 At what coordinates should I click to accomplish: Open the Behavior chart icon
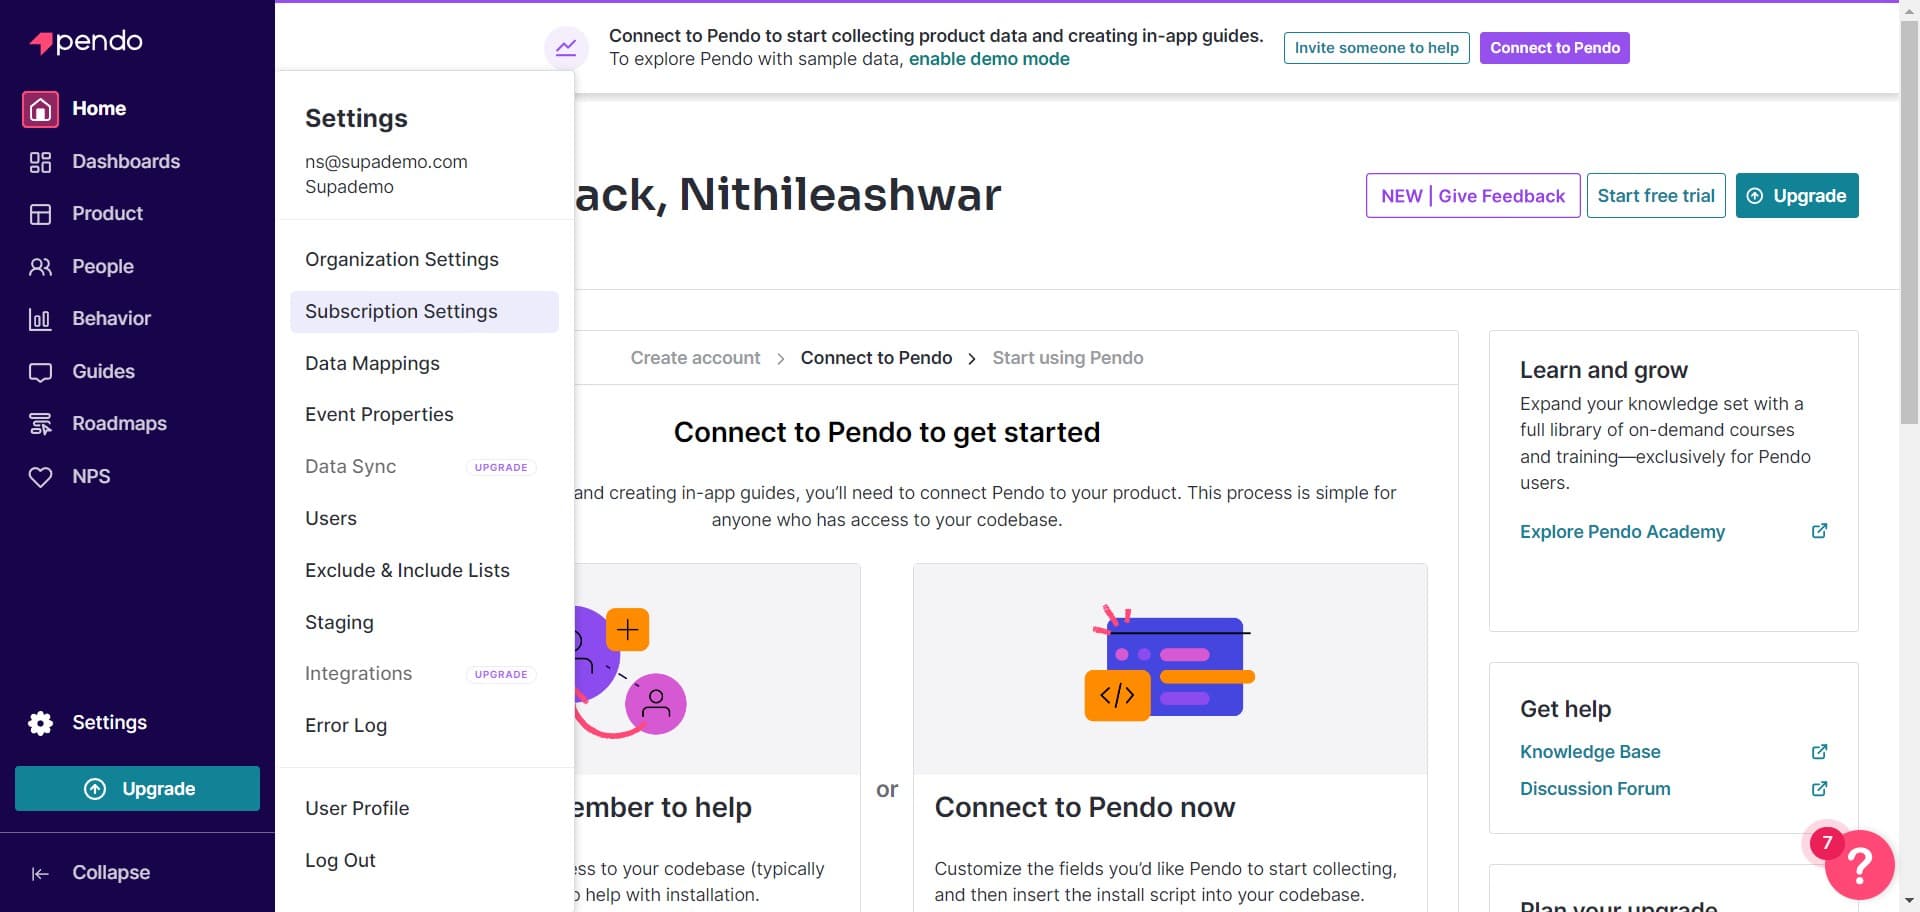tap(40, 319)
